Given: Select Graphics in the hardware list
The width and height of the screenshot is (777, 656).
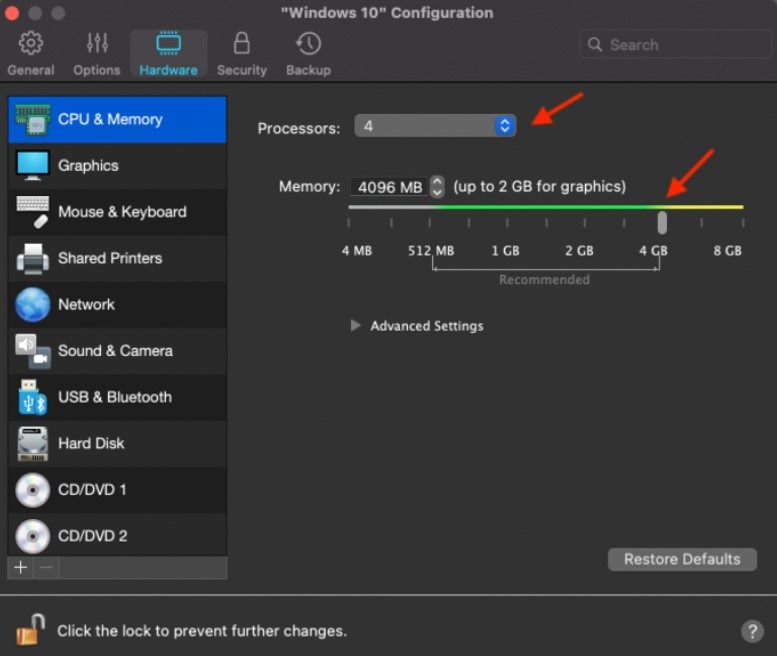Looking at the screenshot, I should [117, 165].
